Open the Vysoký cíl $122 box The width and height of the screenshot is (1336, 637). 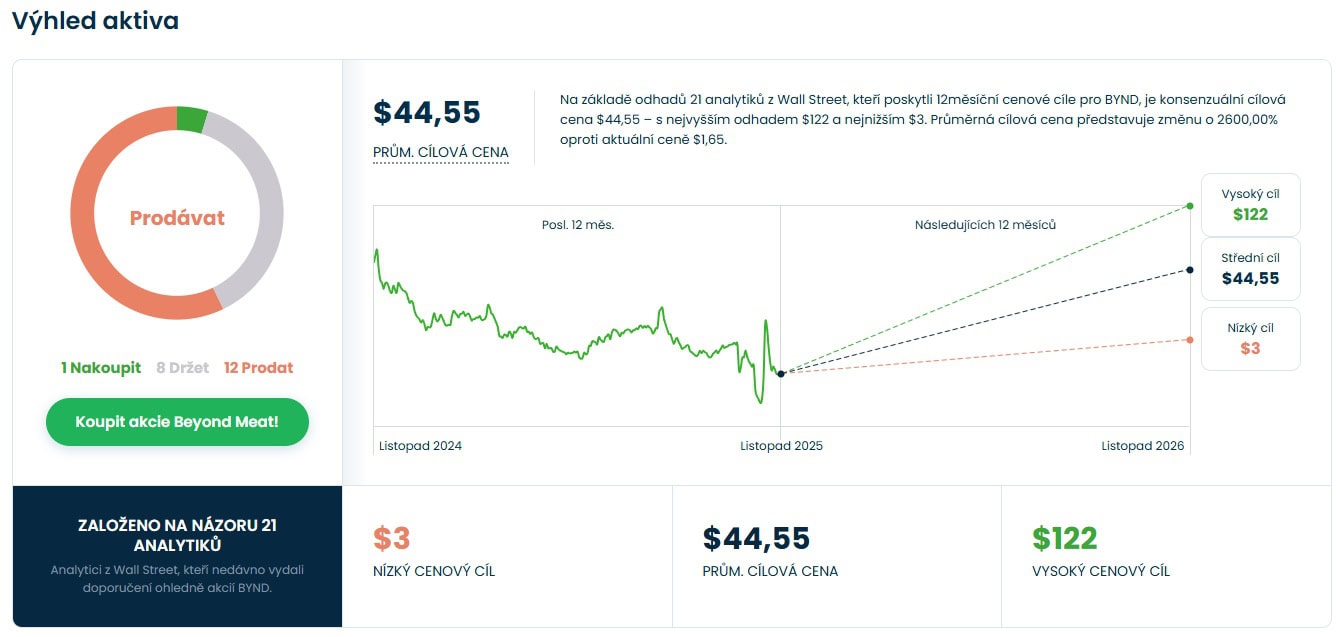(1250, 204)
